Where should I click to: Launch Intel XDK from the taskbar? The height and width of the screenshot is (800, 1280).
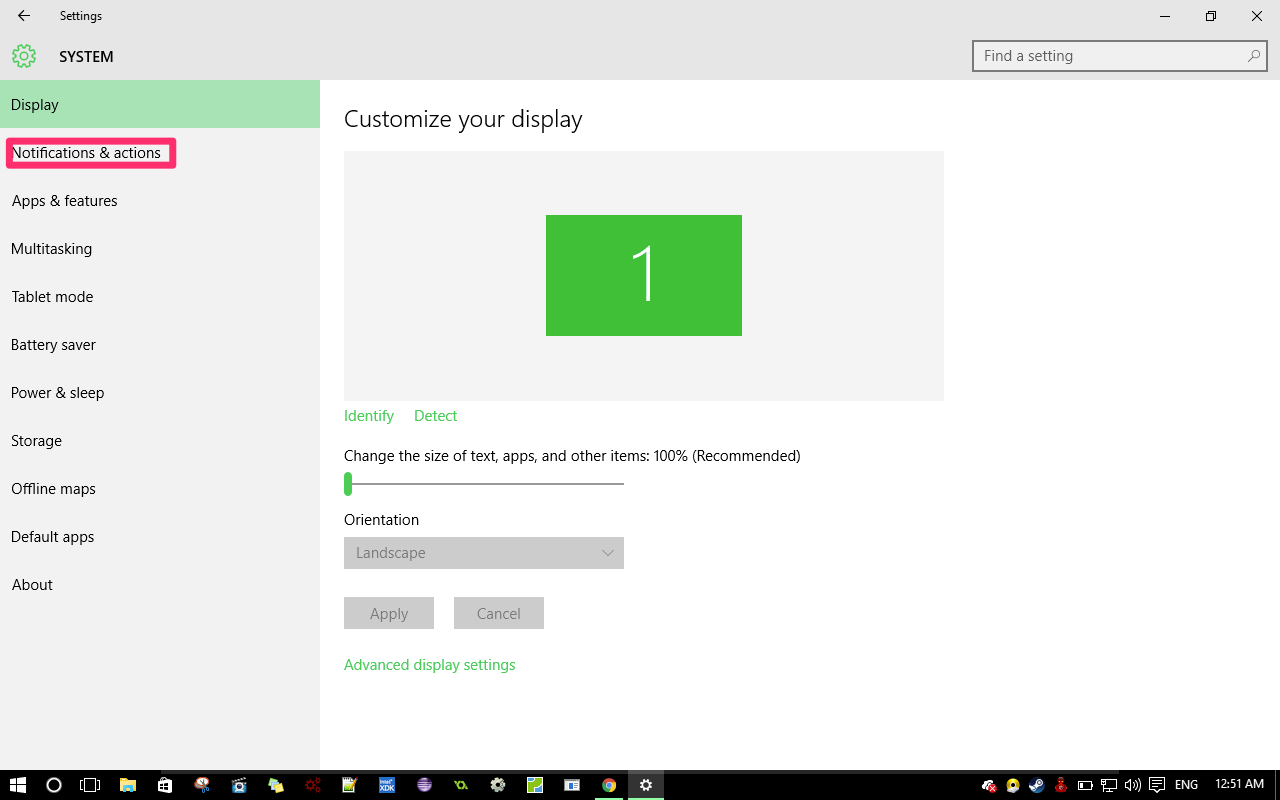[x=386, y=784]
